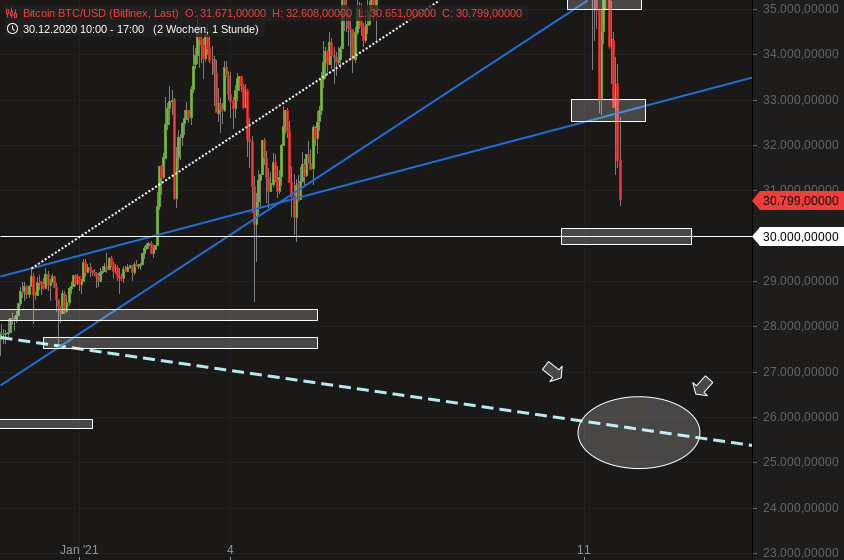Click the clock icon next to date range
844x560 pixels.
point(12,29)
